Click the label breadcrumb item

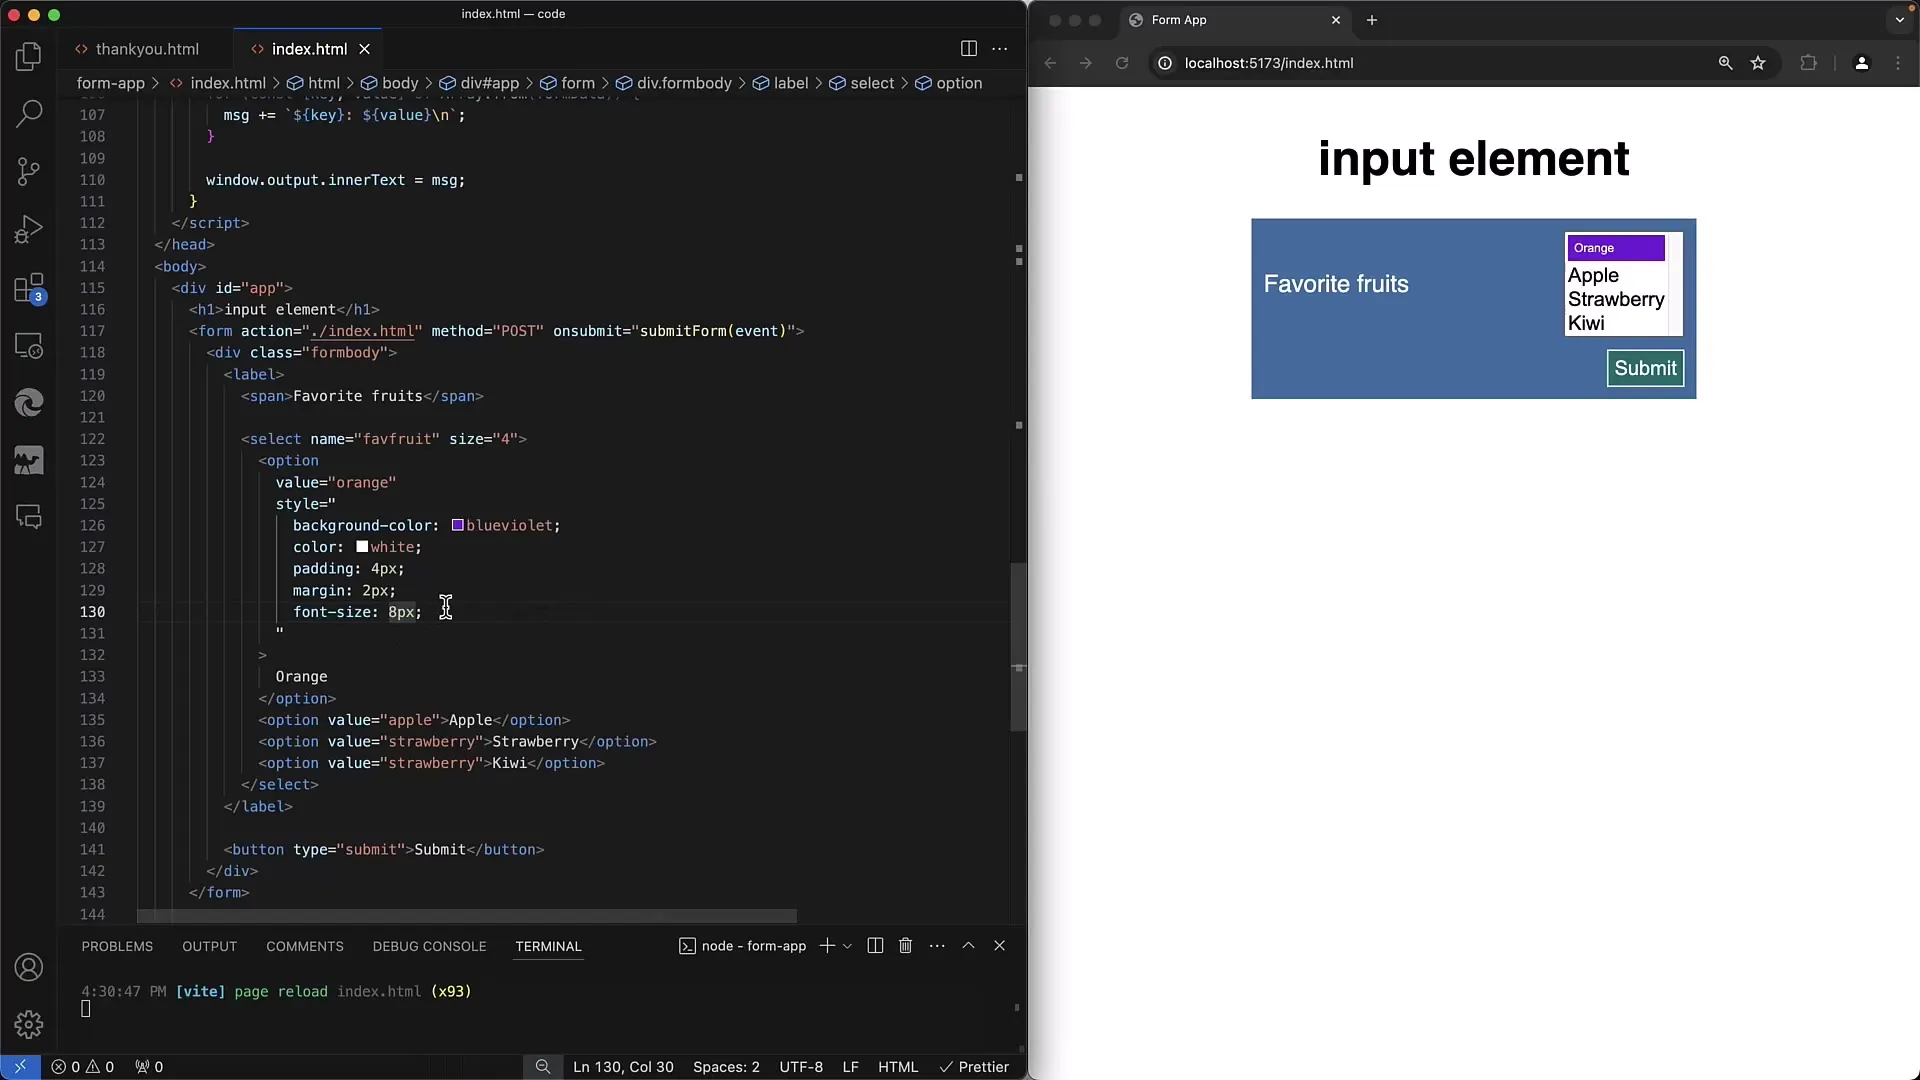[x=780, y=83]
